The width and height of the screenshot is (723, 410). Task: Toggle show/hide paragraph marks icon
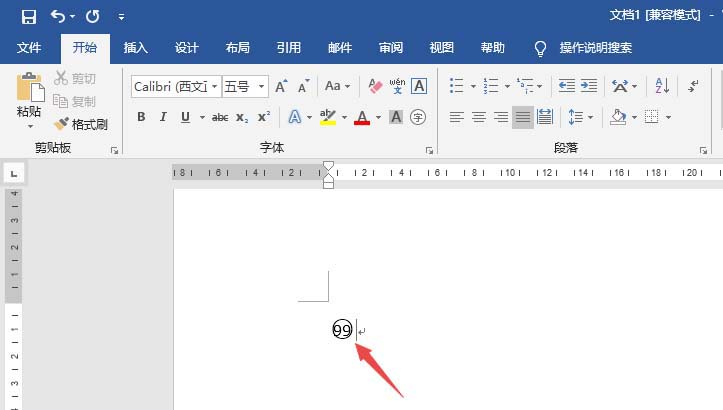(x=693, y=86)
